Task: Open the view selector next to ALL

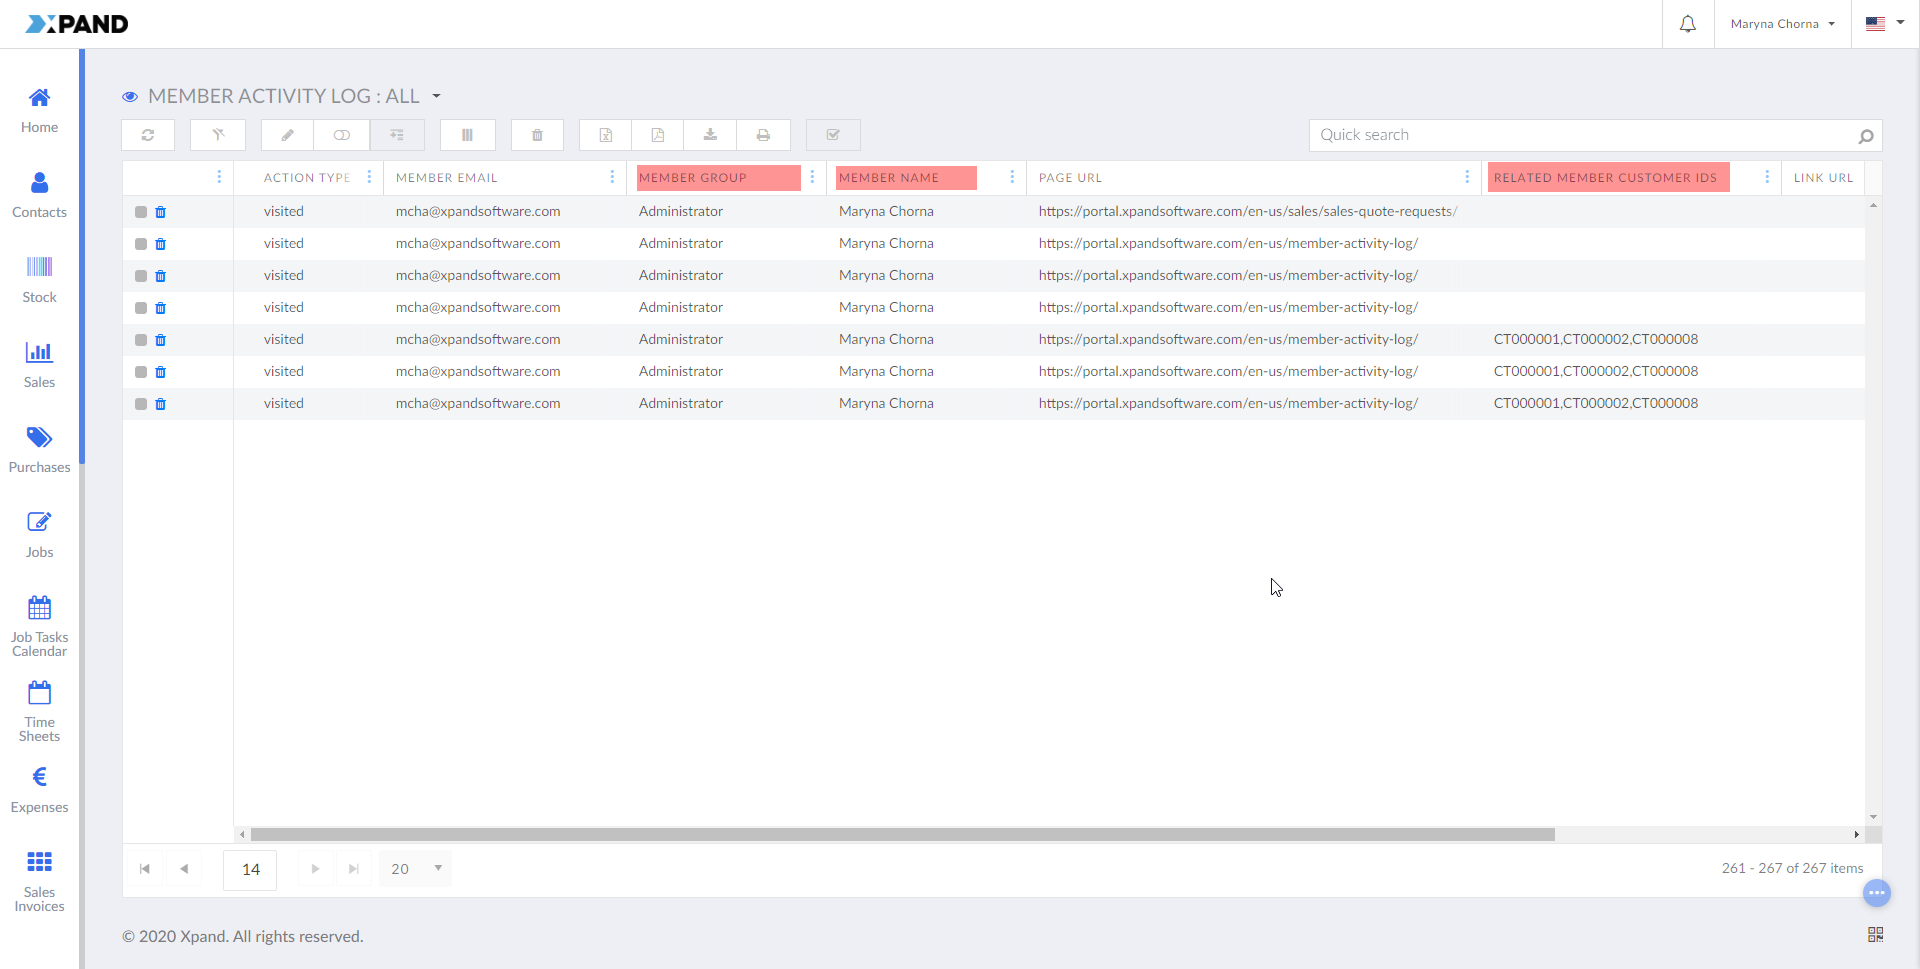Action: pyautogui.click(x=436, y=96)
